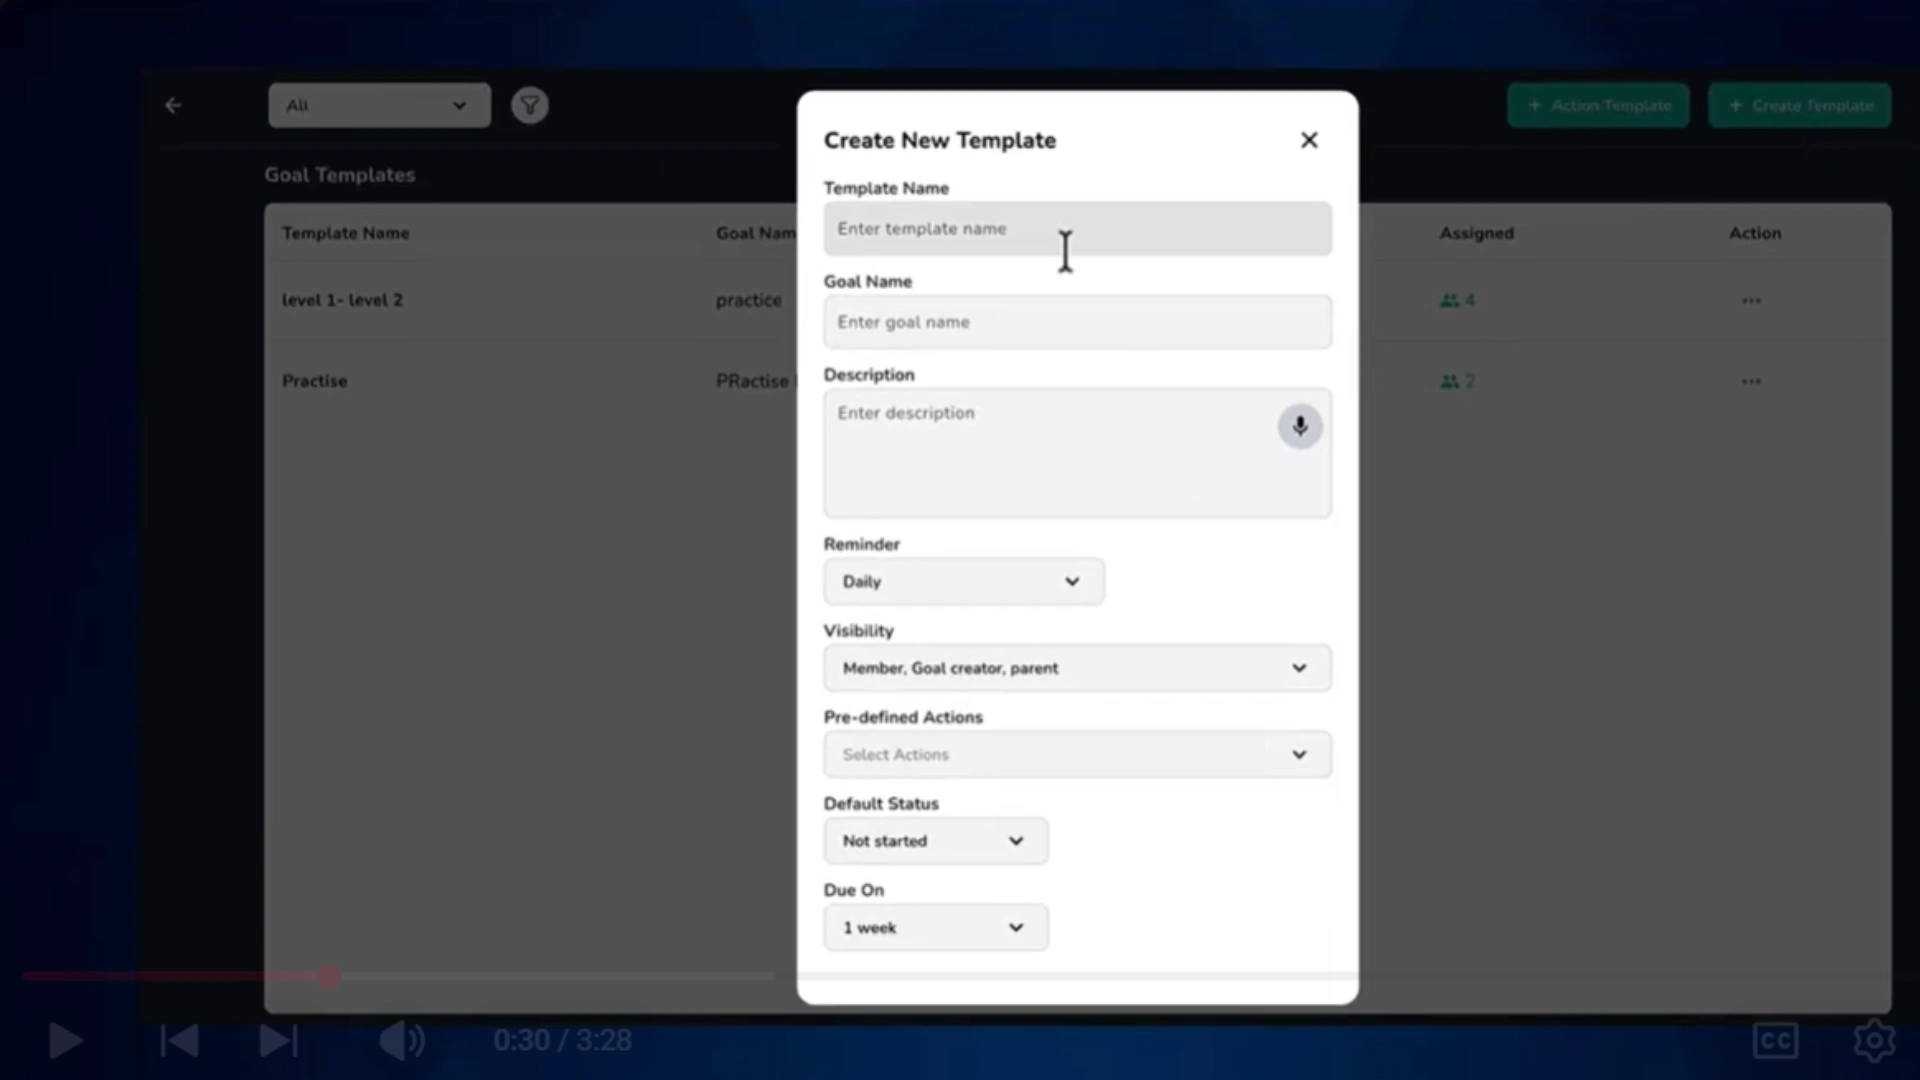Skip to previous video track
The height and width of the screenshot is (1080, 1920).
coord(180,1040)
